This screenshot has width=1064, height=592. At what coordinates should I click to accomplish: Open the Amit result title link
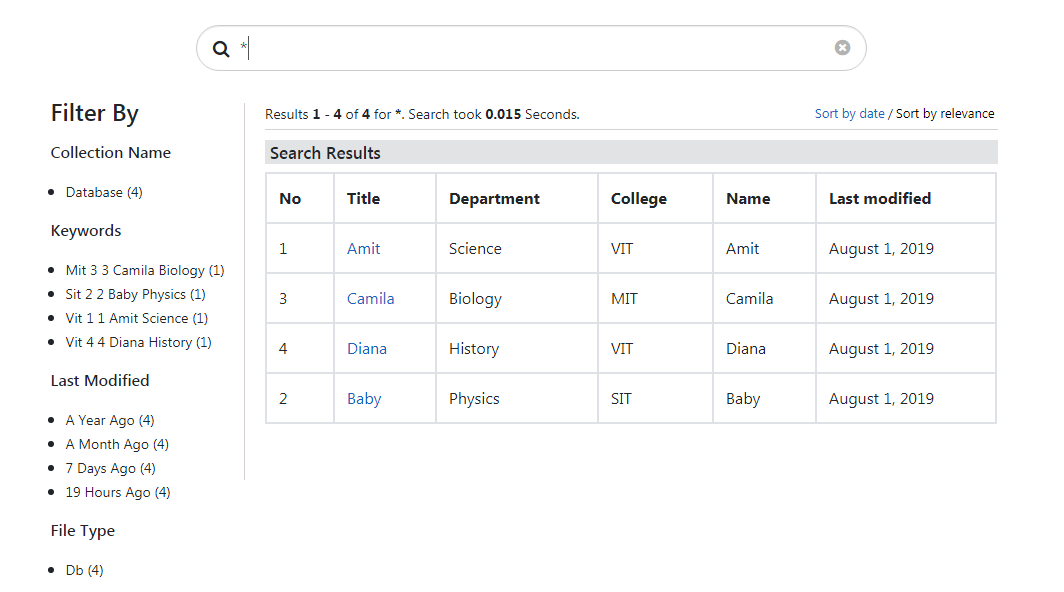[363, 249]
